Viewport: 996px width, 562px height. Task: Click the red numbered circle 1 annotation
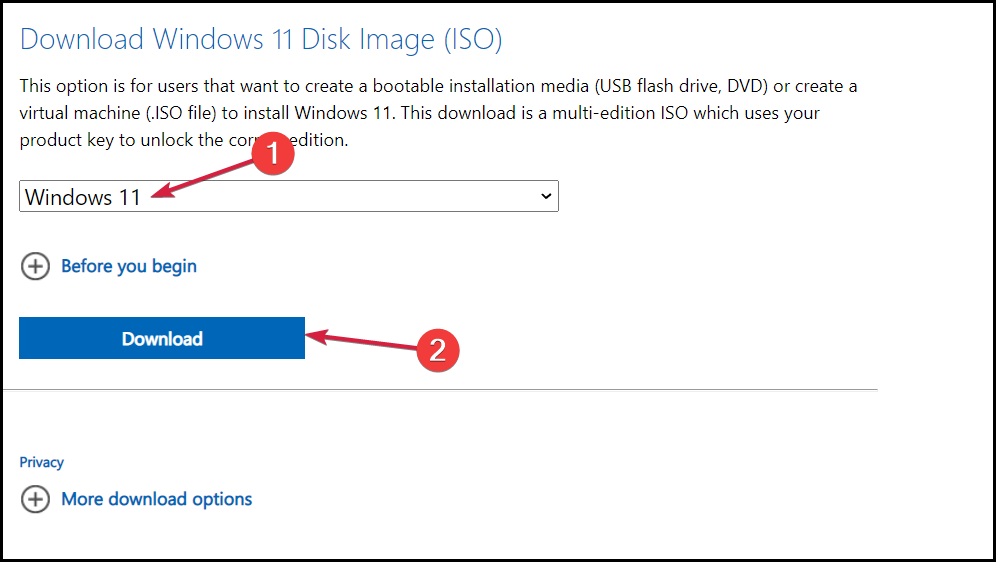coord(272,154)
